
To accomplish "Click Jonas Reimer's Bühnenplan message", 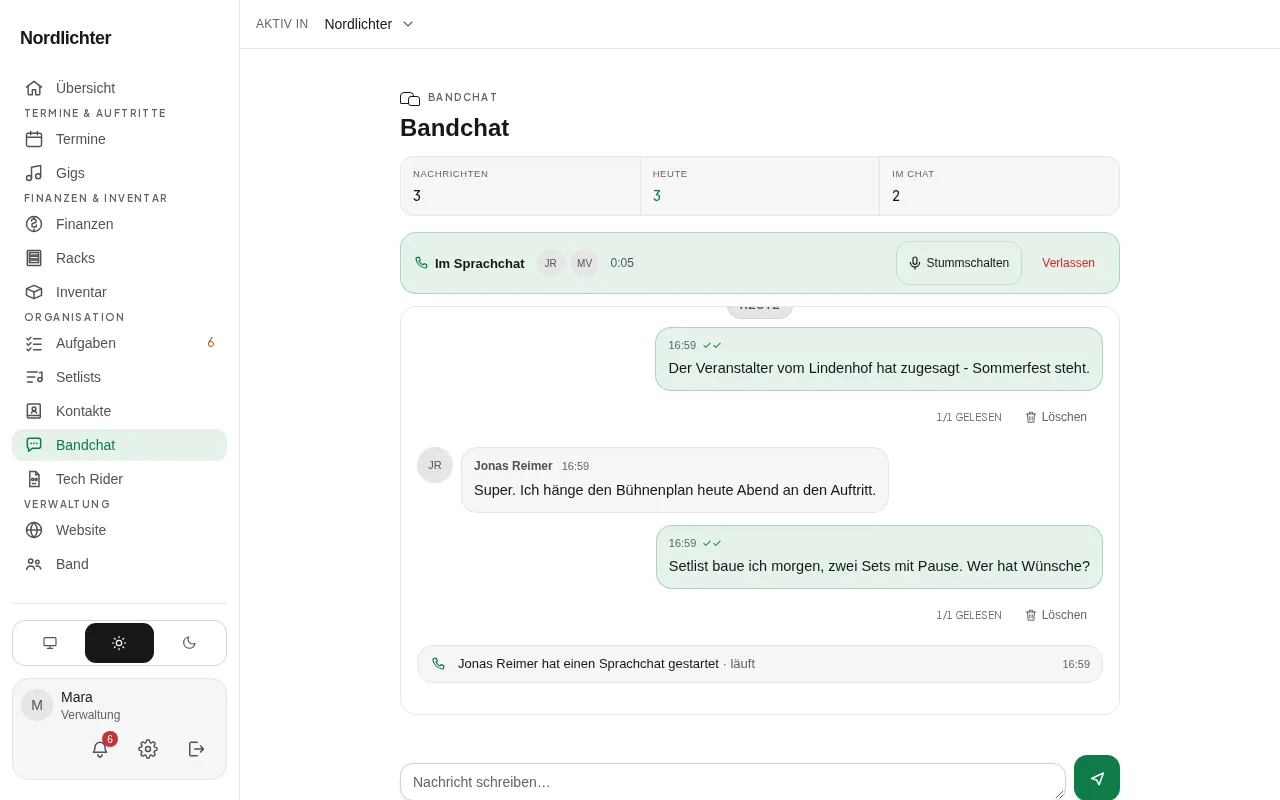I will 675,480.
